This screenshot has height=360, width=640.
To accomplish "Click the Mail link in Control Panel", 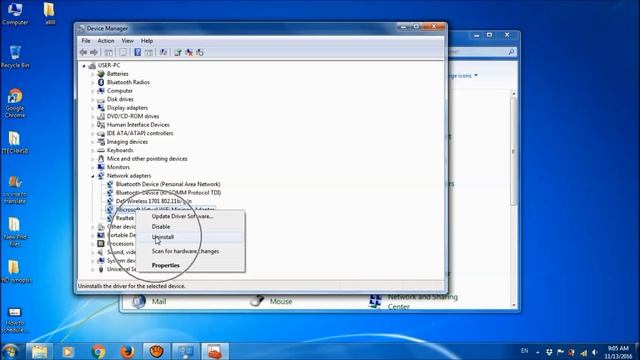I will [x=159, y=301].
